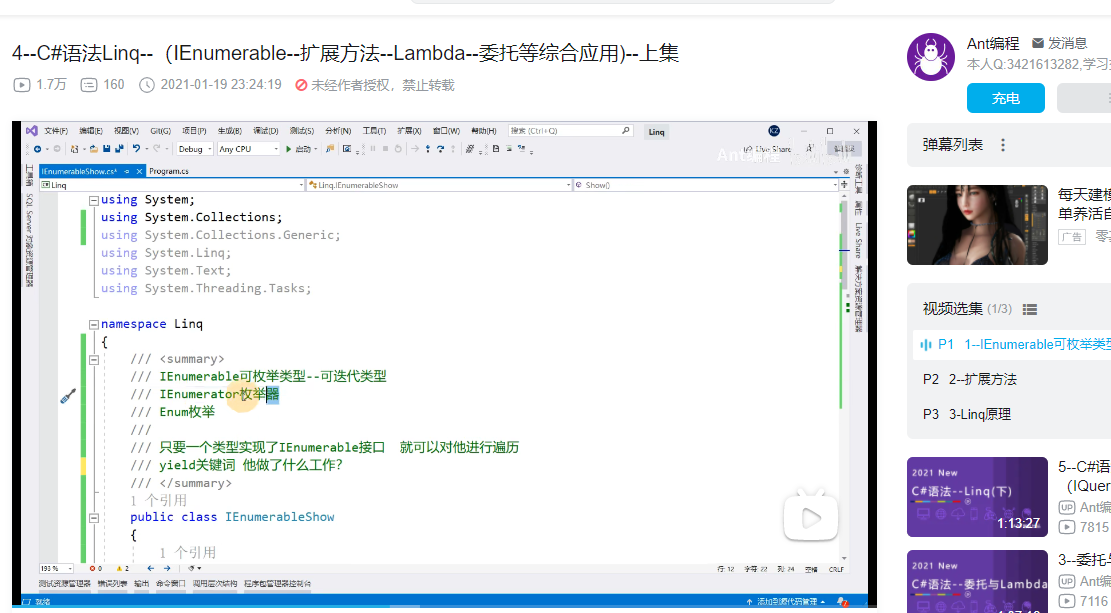Click the notification bell in status bar
Image resolution: width=1111 pixels, height=613 pixels.
coord(842,602)
